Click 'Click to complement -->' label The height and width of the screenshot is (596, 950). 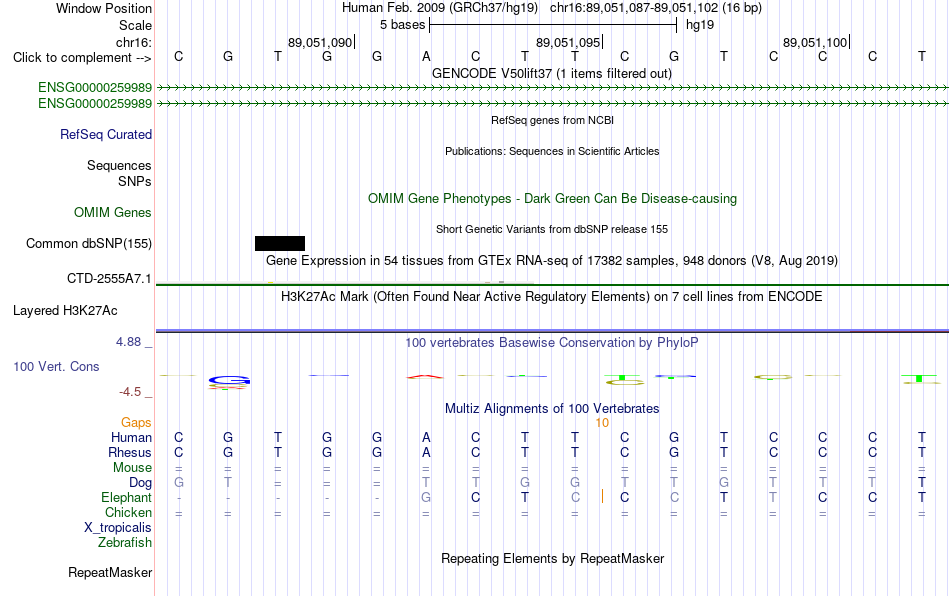[x=82, y=58]
